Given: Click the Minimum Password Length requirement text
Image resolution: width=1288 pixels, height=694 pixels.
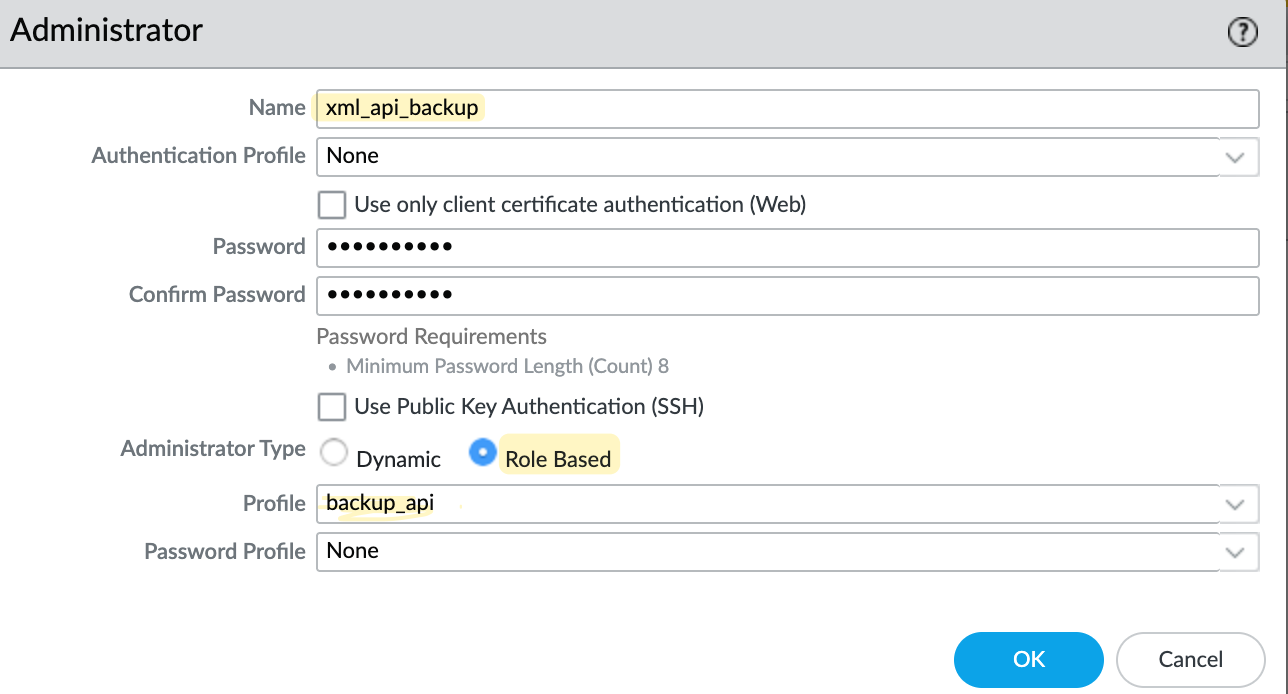Looking at the screenshot, I should (x=507, y=366).
